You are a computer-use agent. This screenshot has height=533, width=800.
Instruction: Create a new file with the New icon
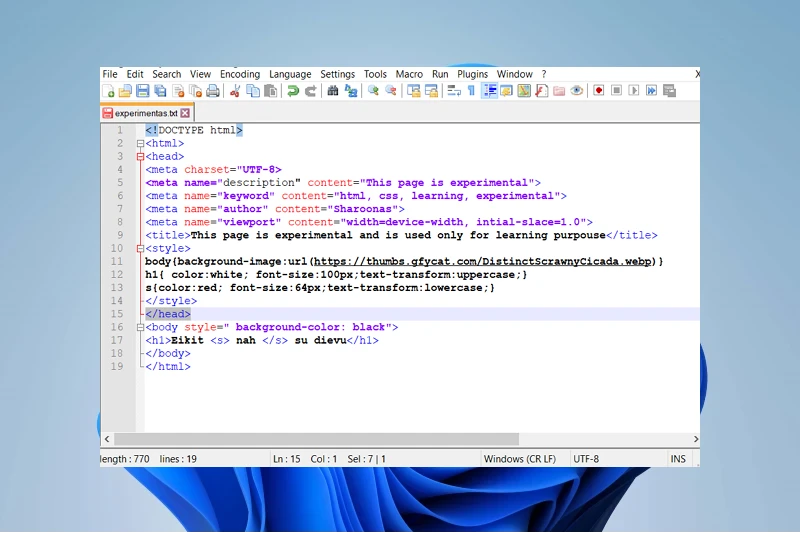point(108,91)
